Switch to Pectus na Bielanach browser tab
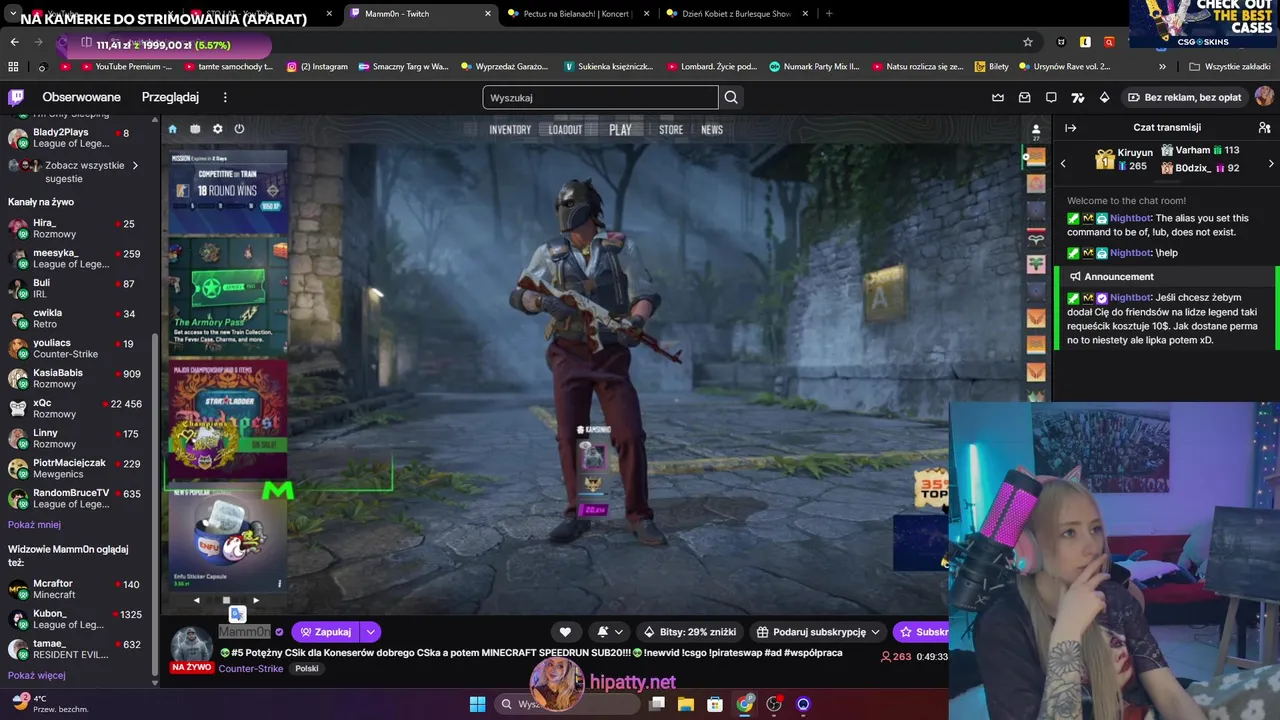1280x720 pixels. click(x=578, y=14)
